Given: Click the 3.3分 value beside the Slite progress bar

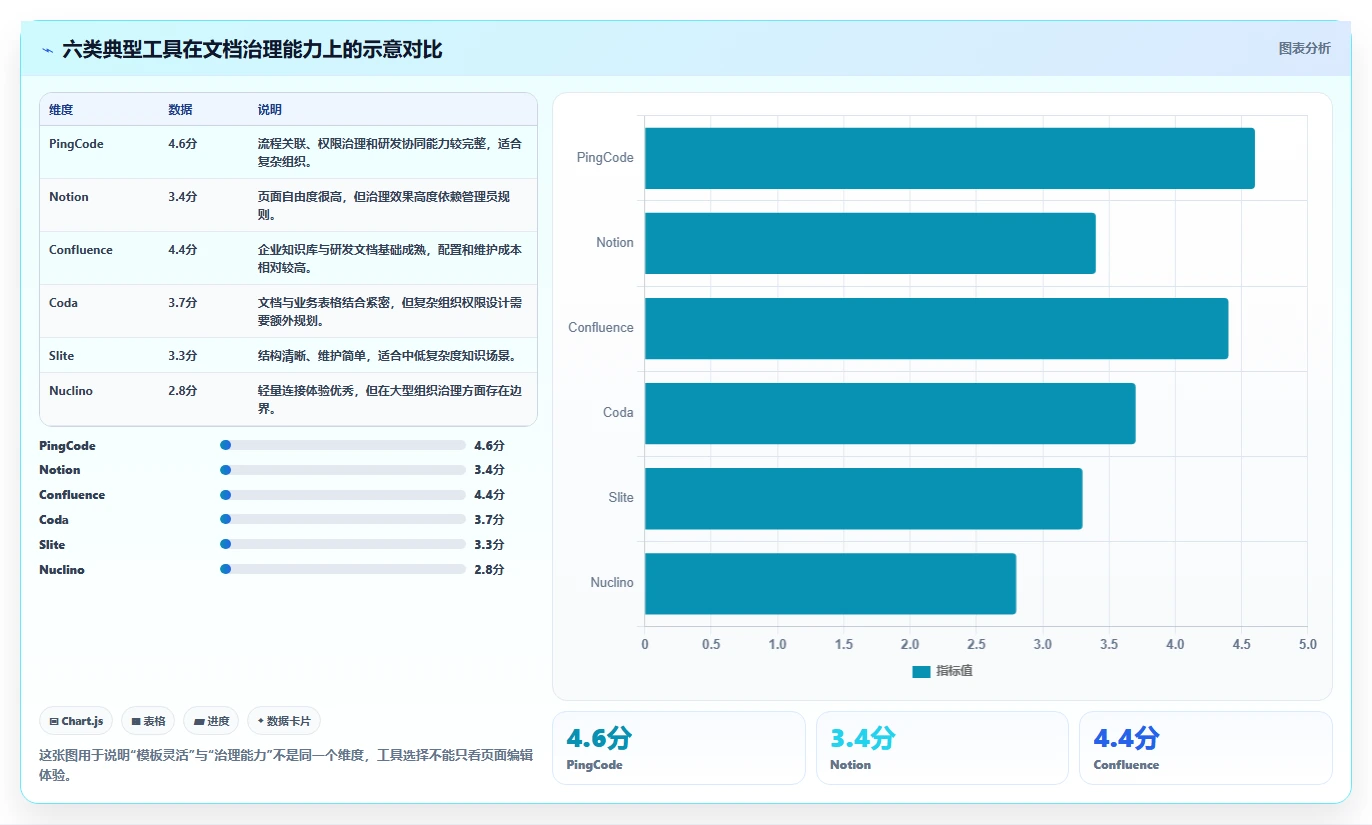Looking at the screenshot, I should click(x=489, y=545).
